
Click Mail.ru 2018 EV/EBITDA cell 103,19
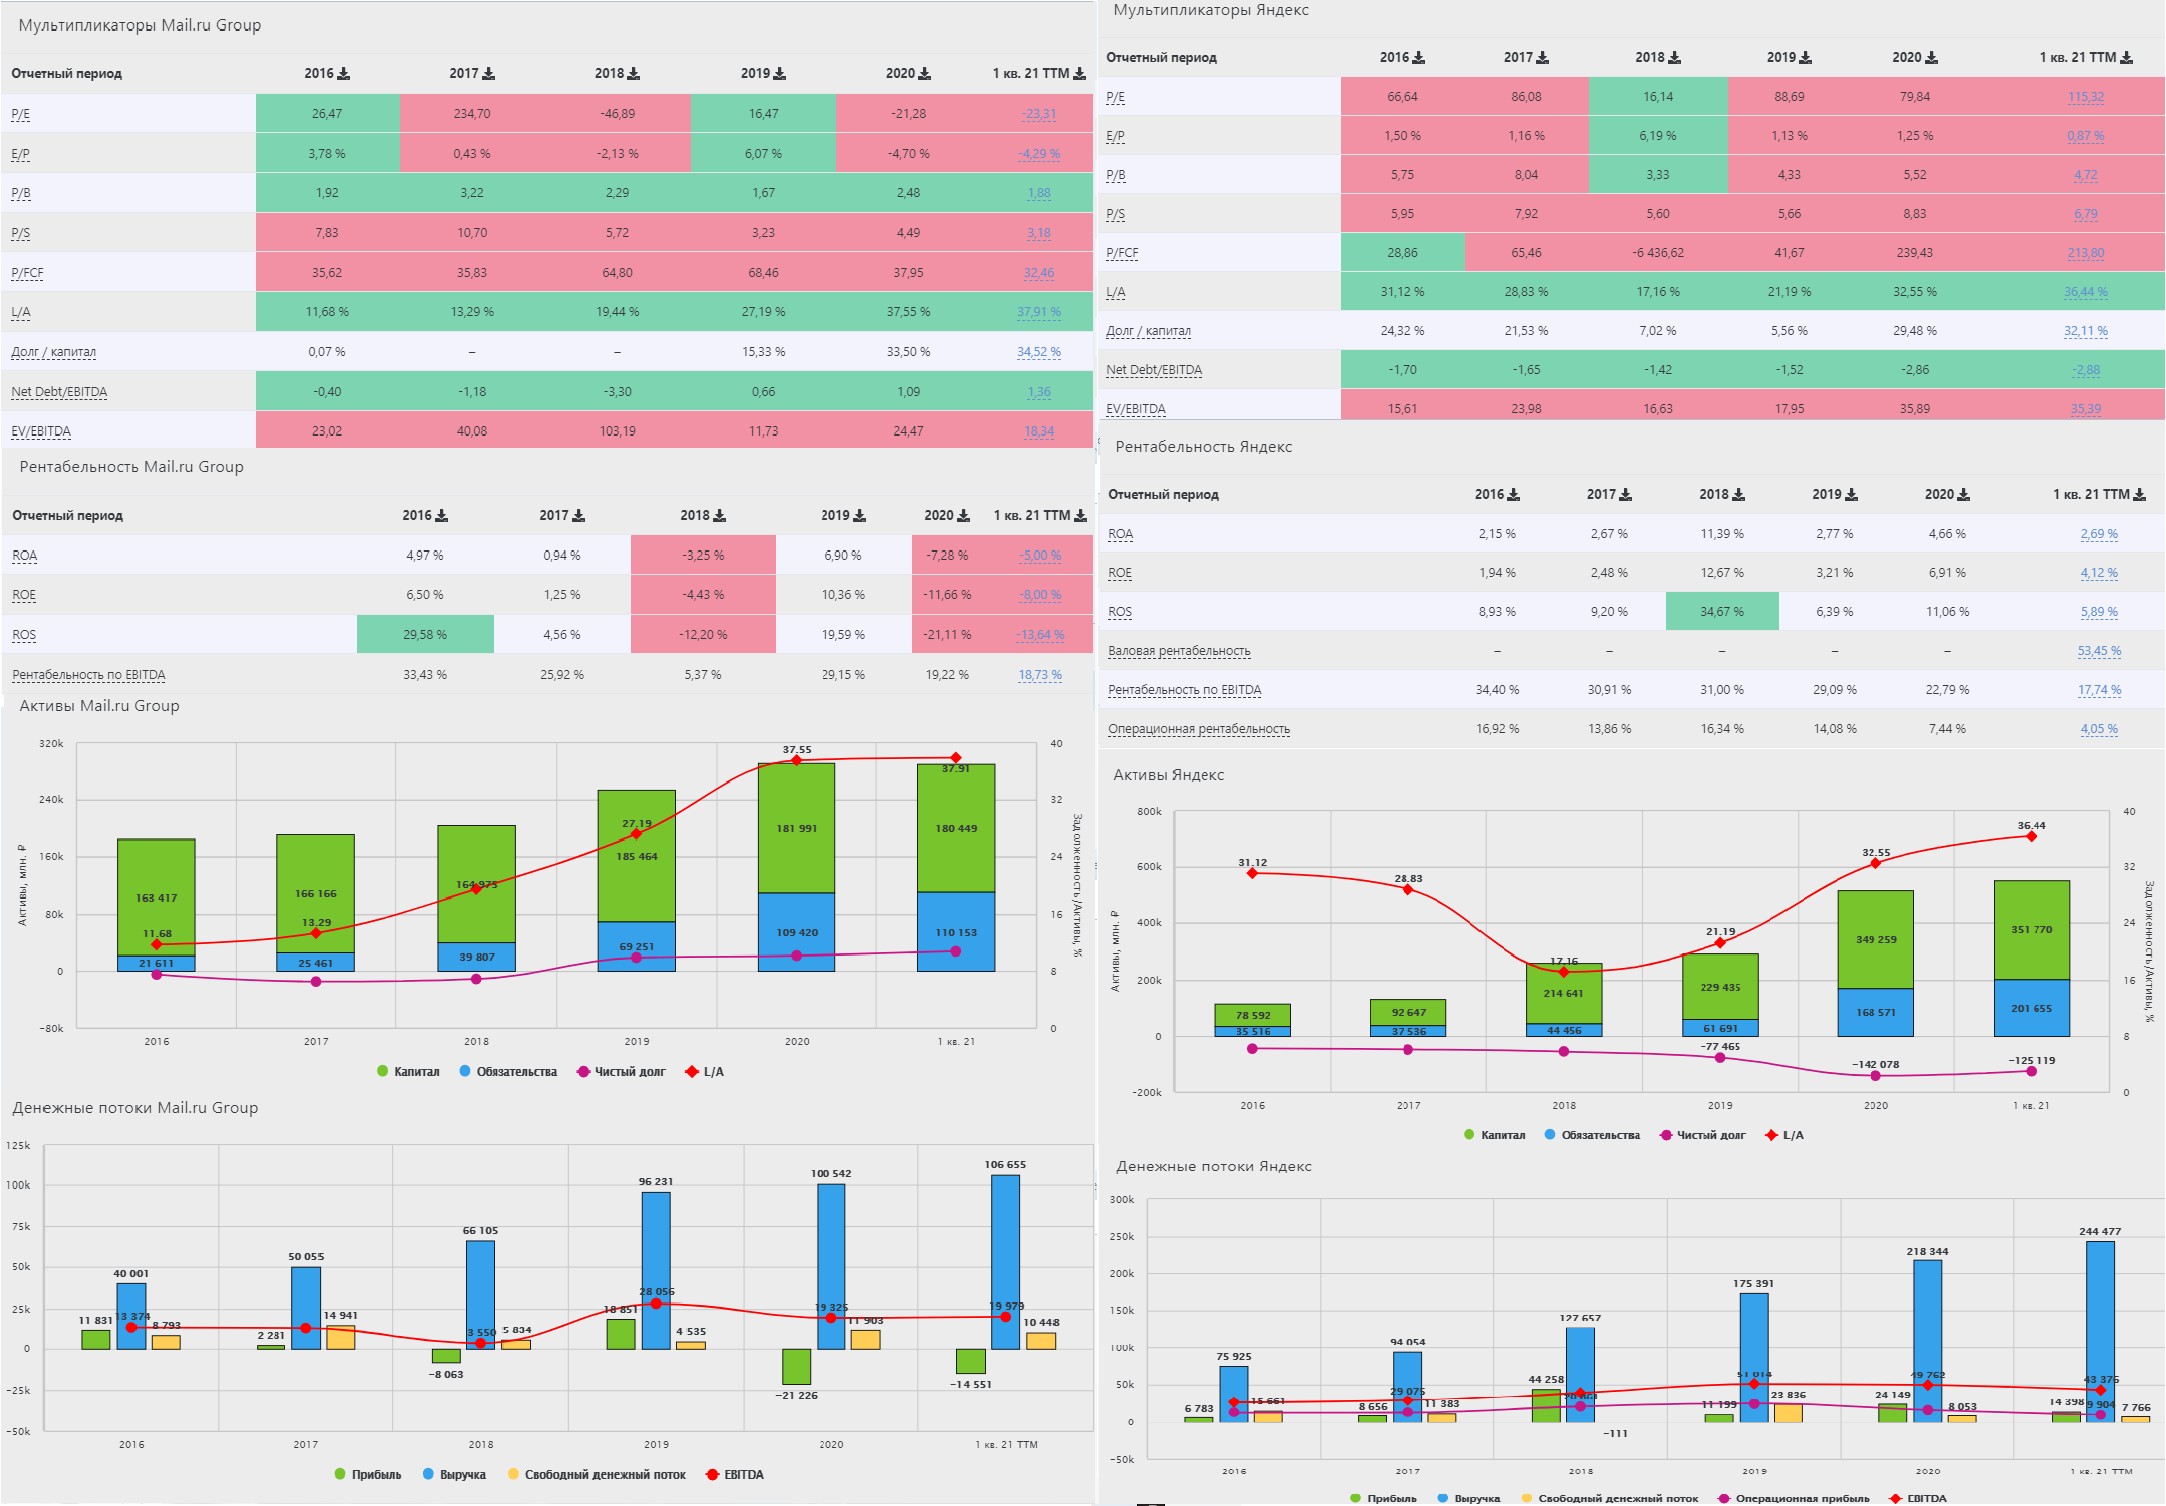[x=618, y=431]
